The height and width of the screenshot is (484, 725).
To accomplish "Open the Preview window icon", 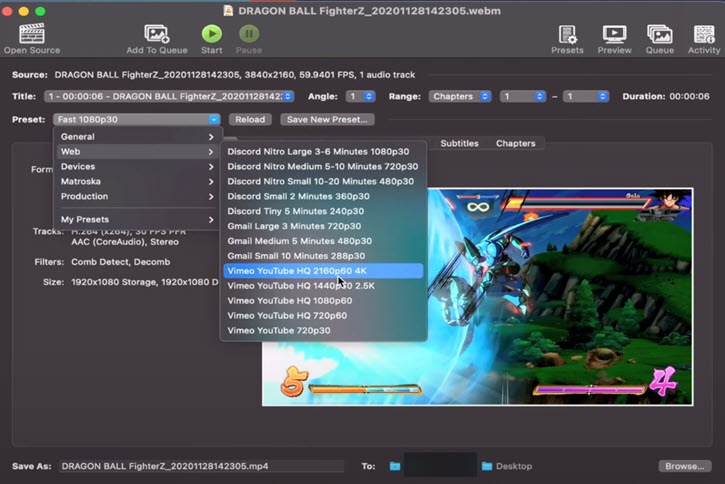I will coord(614,34).
